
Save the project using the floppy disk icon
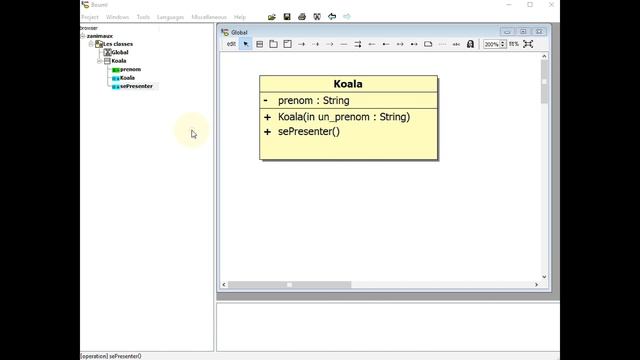(287, 17)
